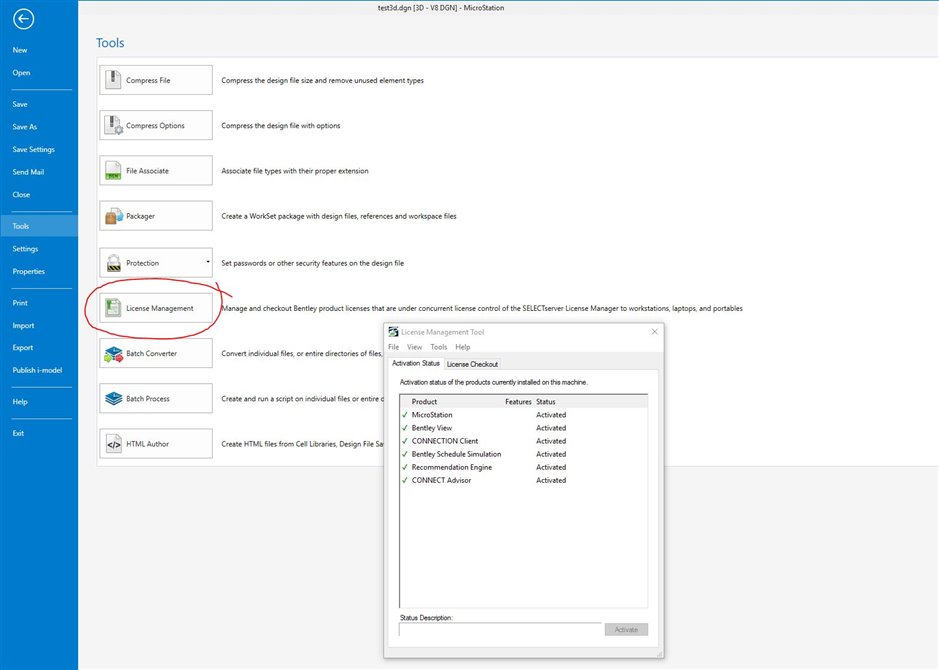Choose Print in the sidebar
Screen dimensions: 939x670
(x=20, y=303)
